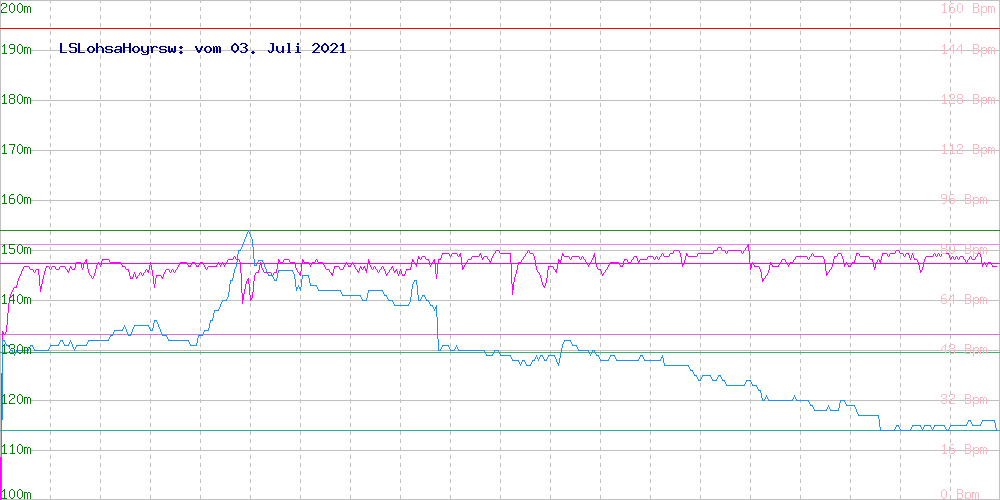Click the 170m altitude axis label
The height and width of the screenshot is (500, 1000).
(17, 149)
